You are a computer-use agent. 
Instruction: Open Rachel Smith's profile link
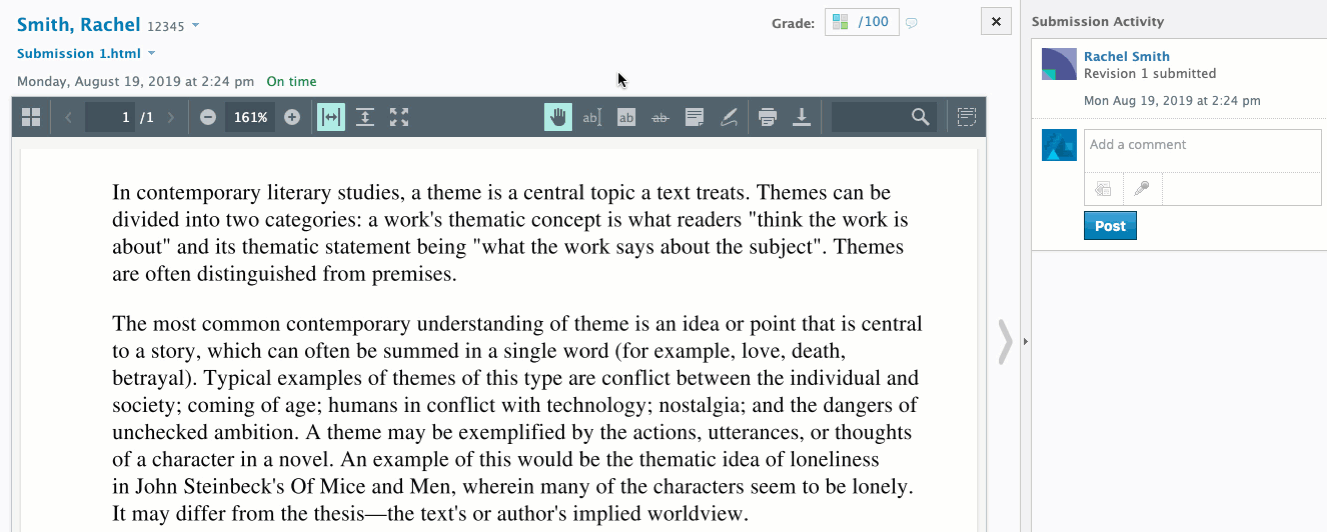click(1126, 56)
